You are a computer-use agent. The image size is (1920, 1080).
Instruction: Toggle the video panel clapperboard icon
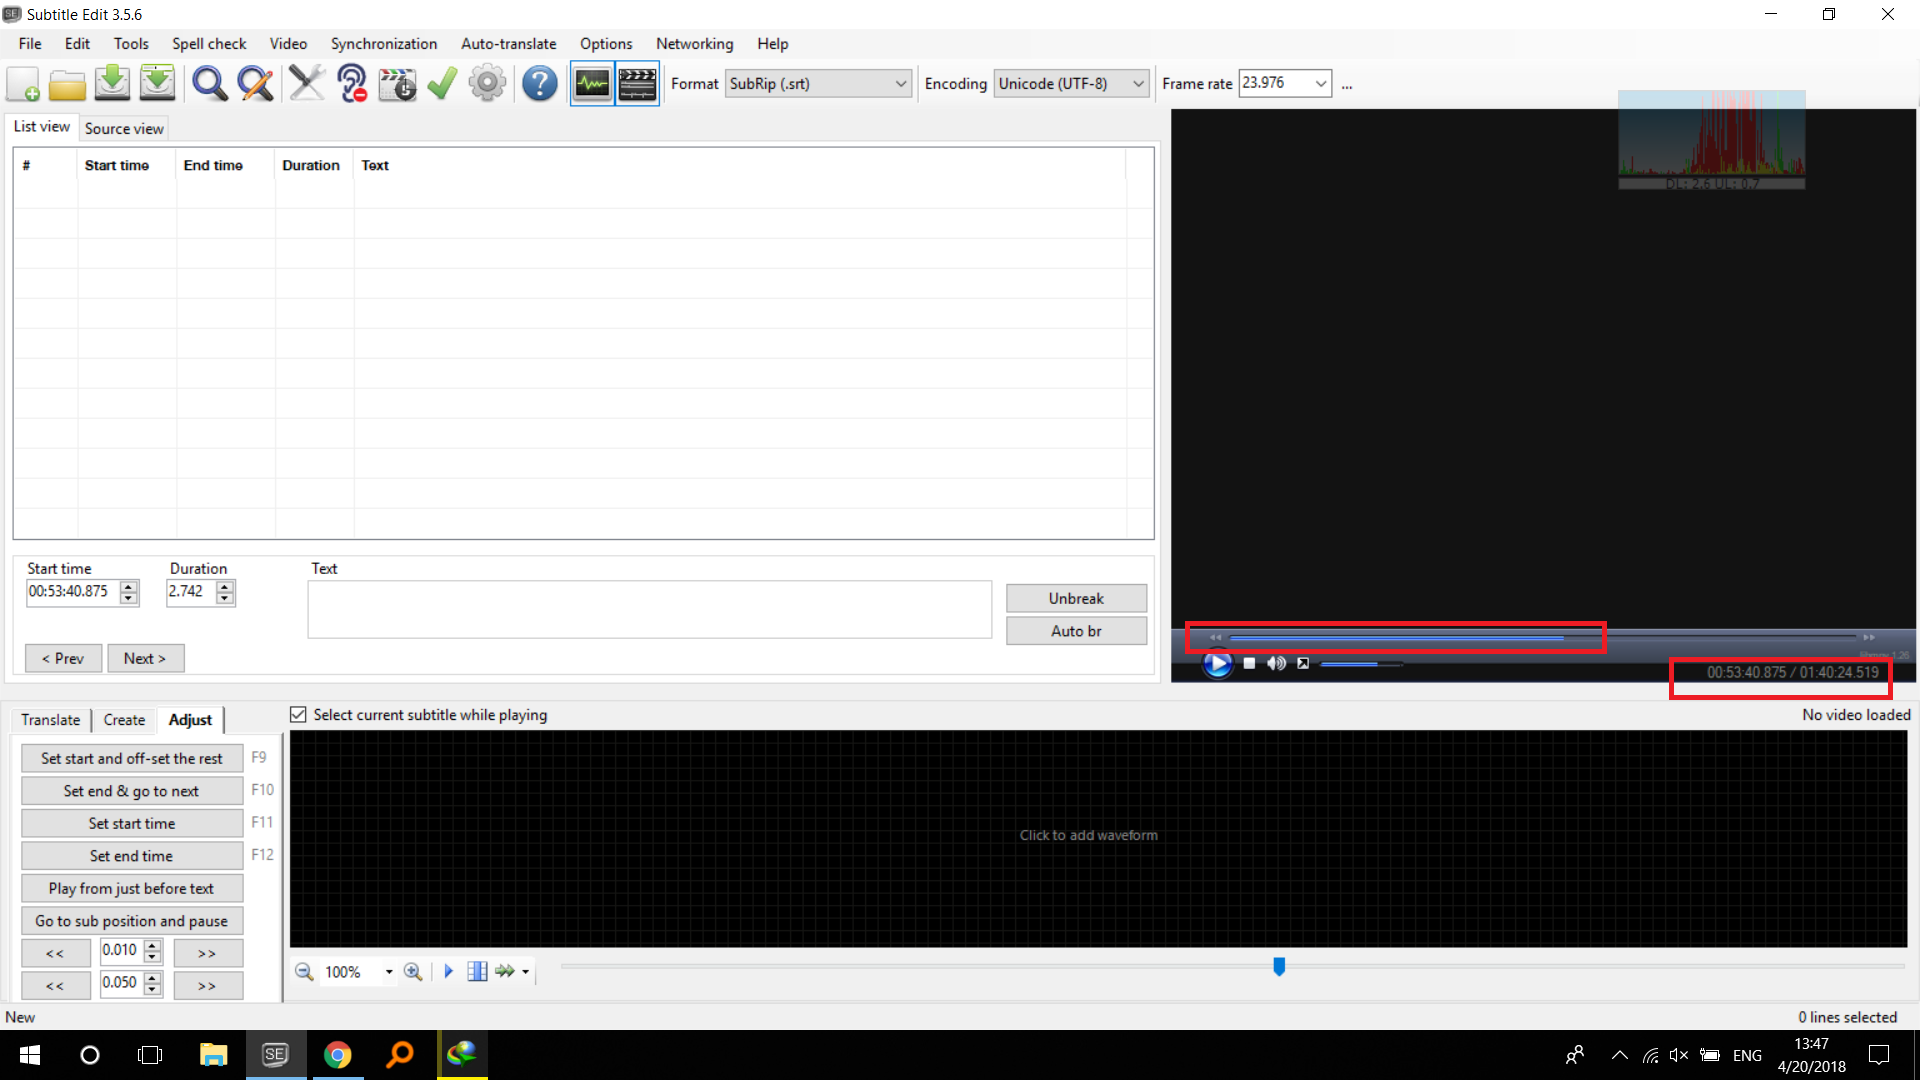coord(637,83)
